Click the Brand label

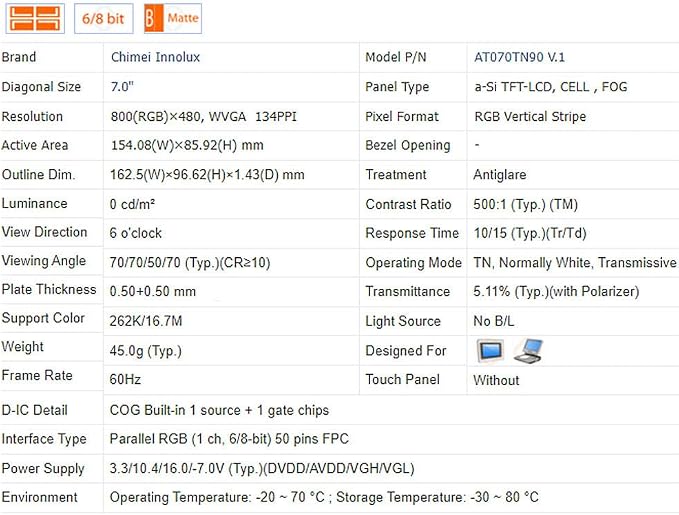click(x=19, y=57)
